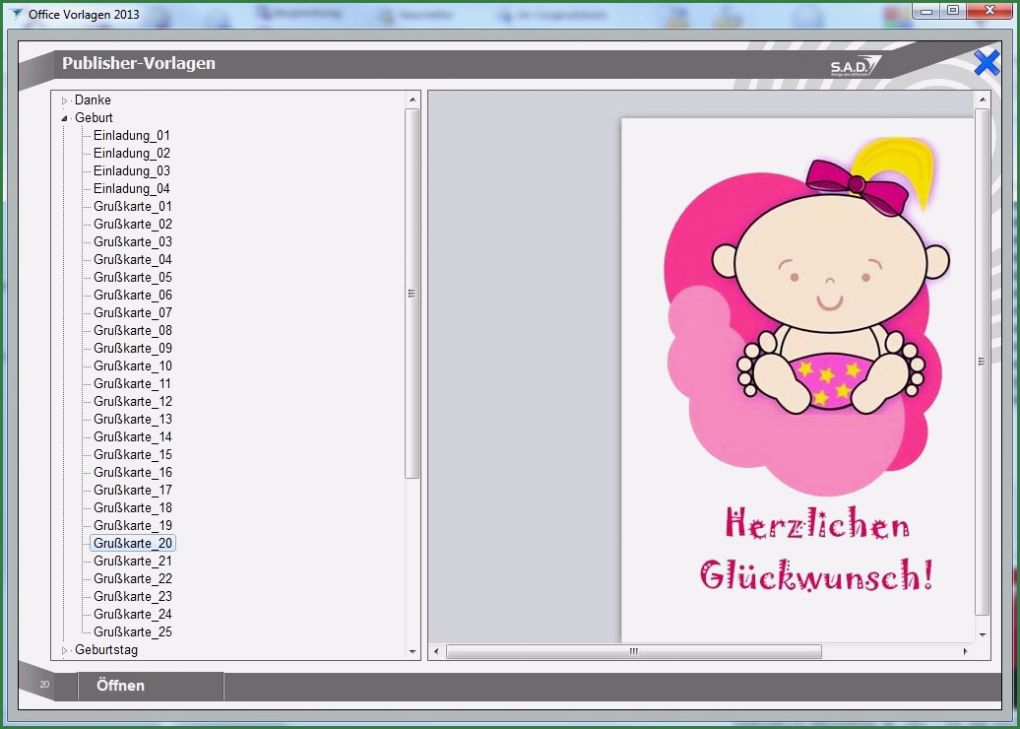The width and height of the screenshot is (1020, 729).
Task: Select the Einladung_01 template
Action: [x=130, y=135]
